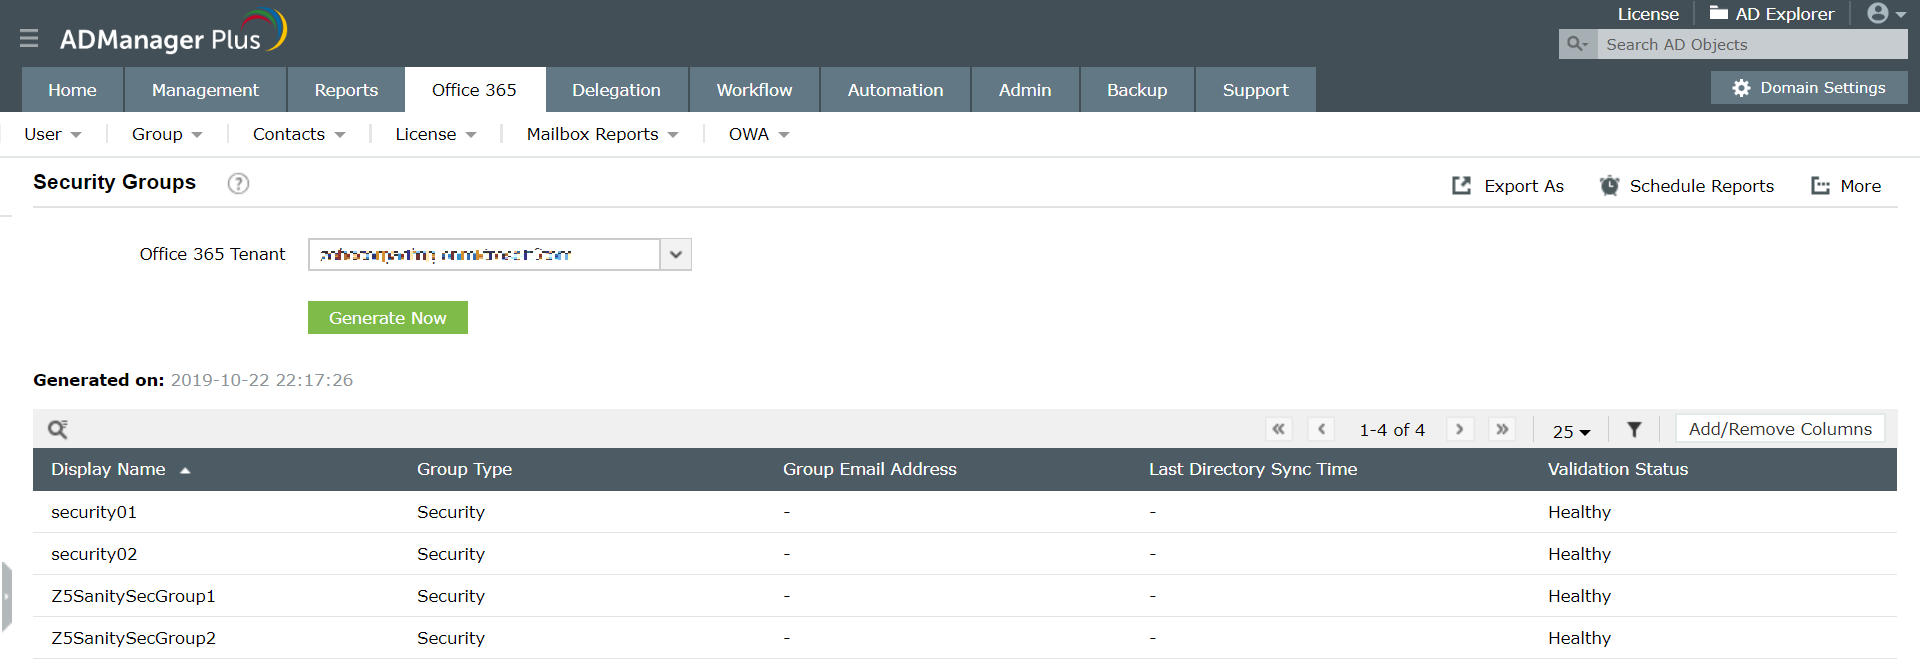The height and width of the screenshot is (666, 1920).
Task: Open the Office 365 Tenant dropdown
Action: 676,254
